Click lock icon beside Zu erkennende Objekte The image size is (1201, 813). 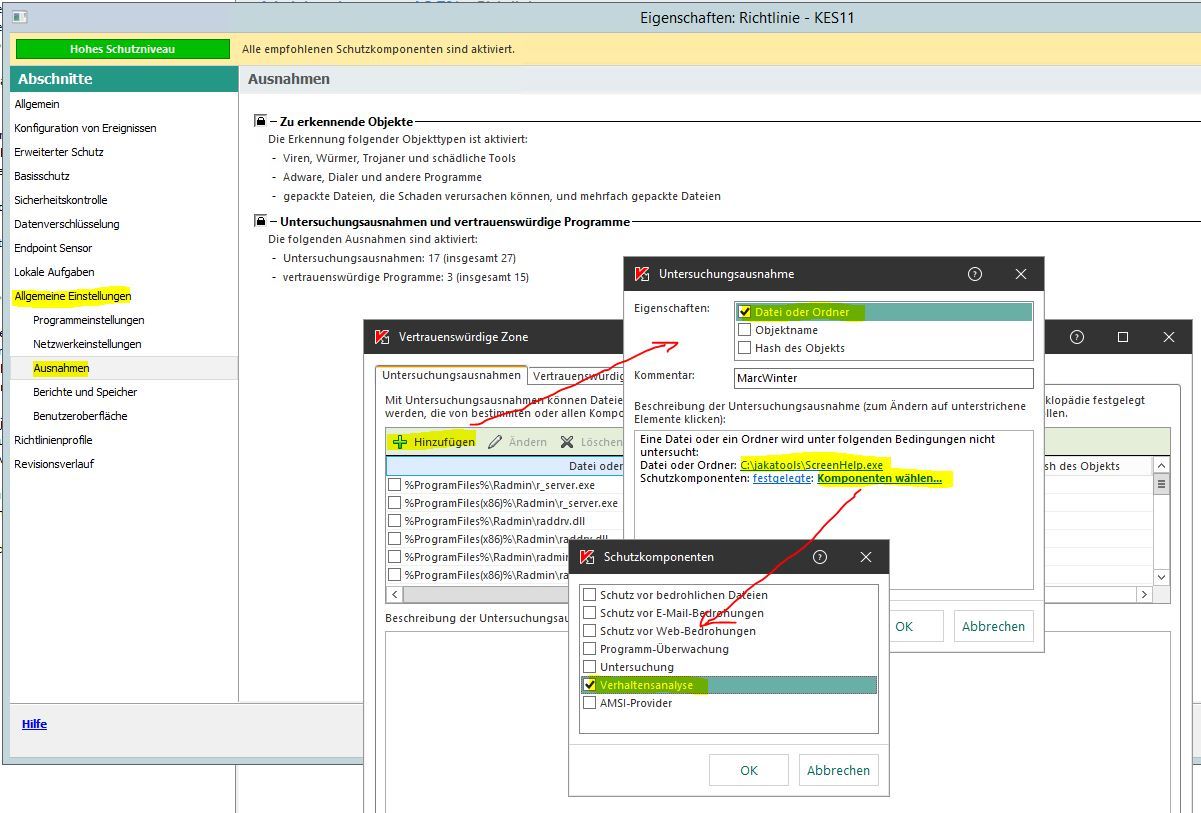coord(261,121)
